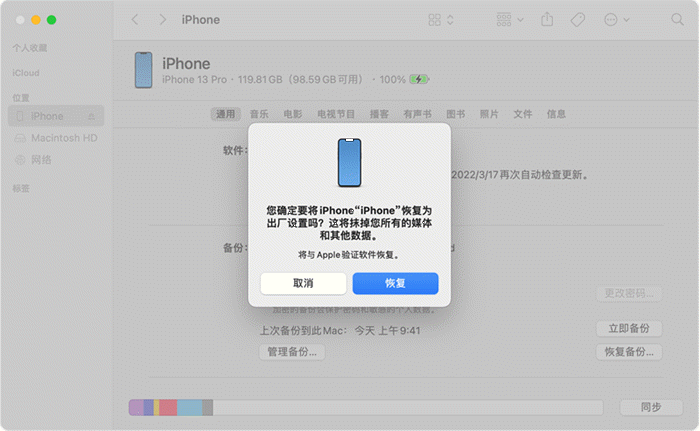Click the forward navigation arrow
The image size is (700, 431).
tap(161, 20)
